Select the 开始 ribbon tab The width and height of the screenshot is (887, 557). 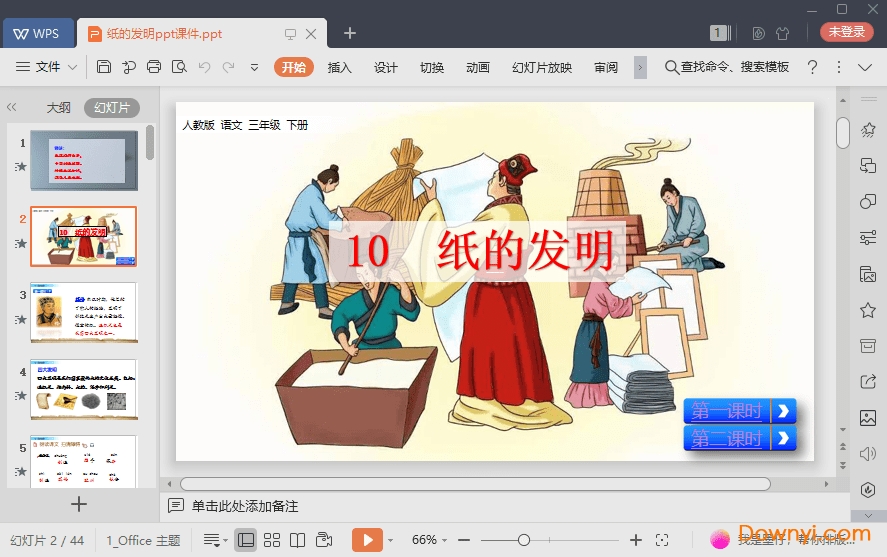[294, 67]
